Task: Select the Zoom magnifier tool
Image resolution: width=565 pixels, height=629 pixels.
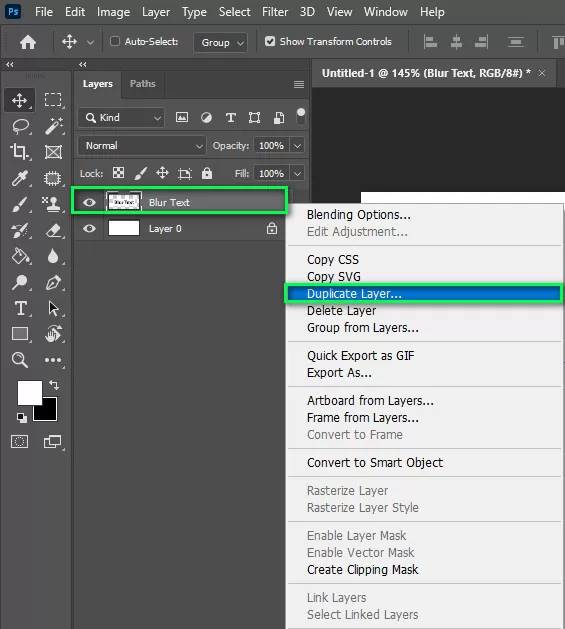Action: (20, 360)
